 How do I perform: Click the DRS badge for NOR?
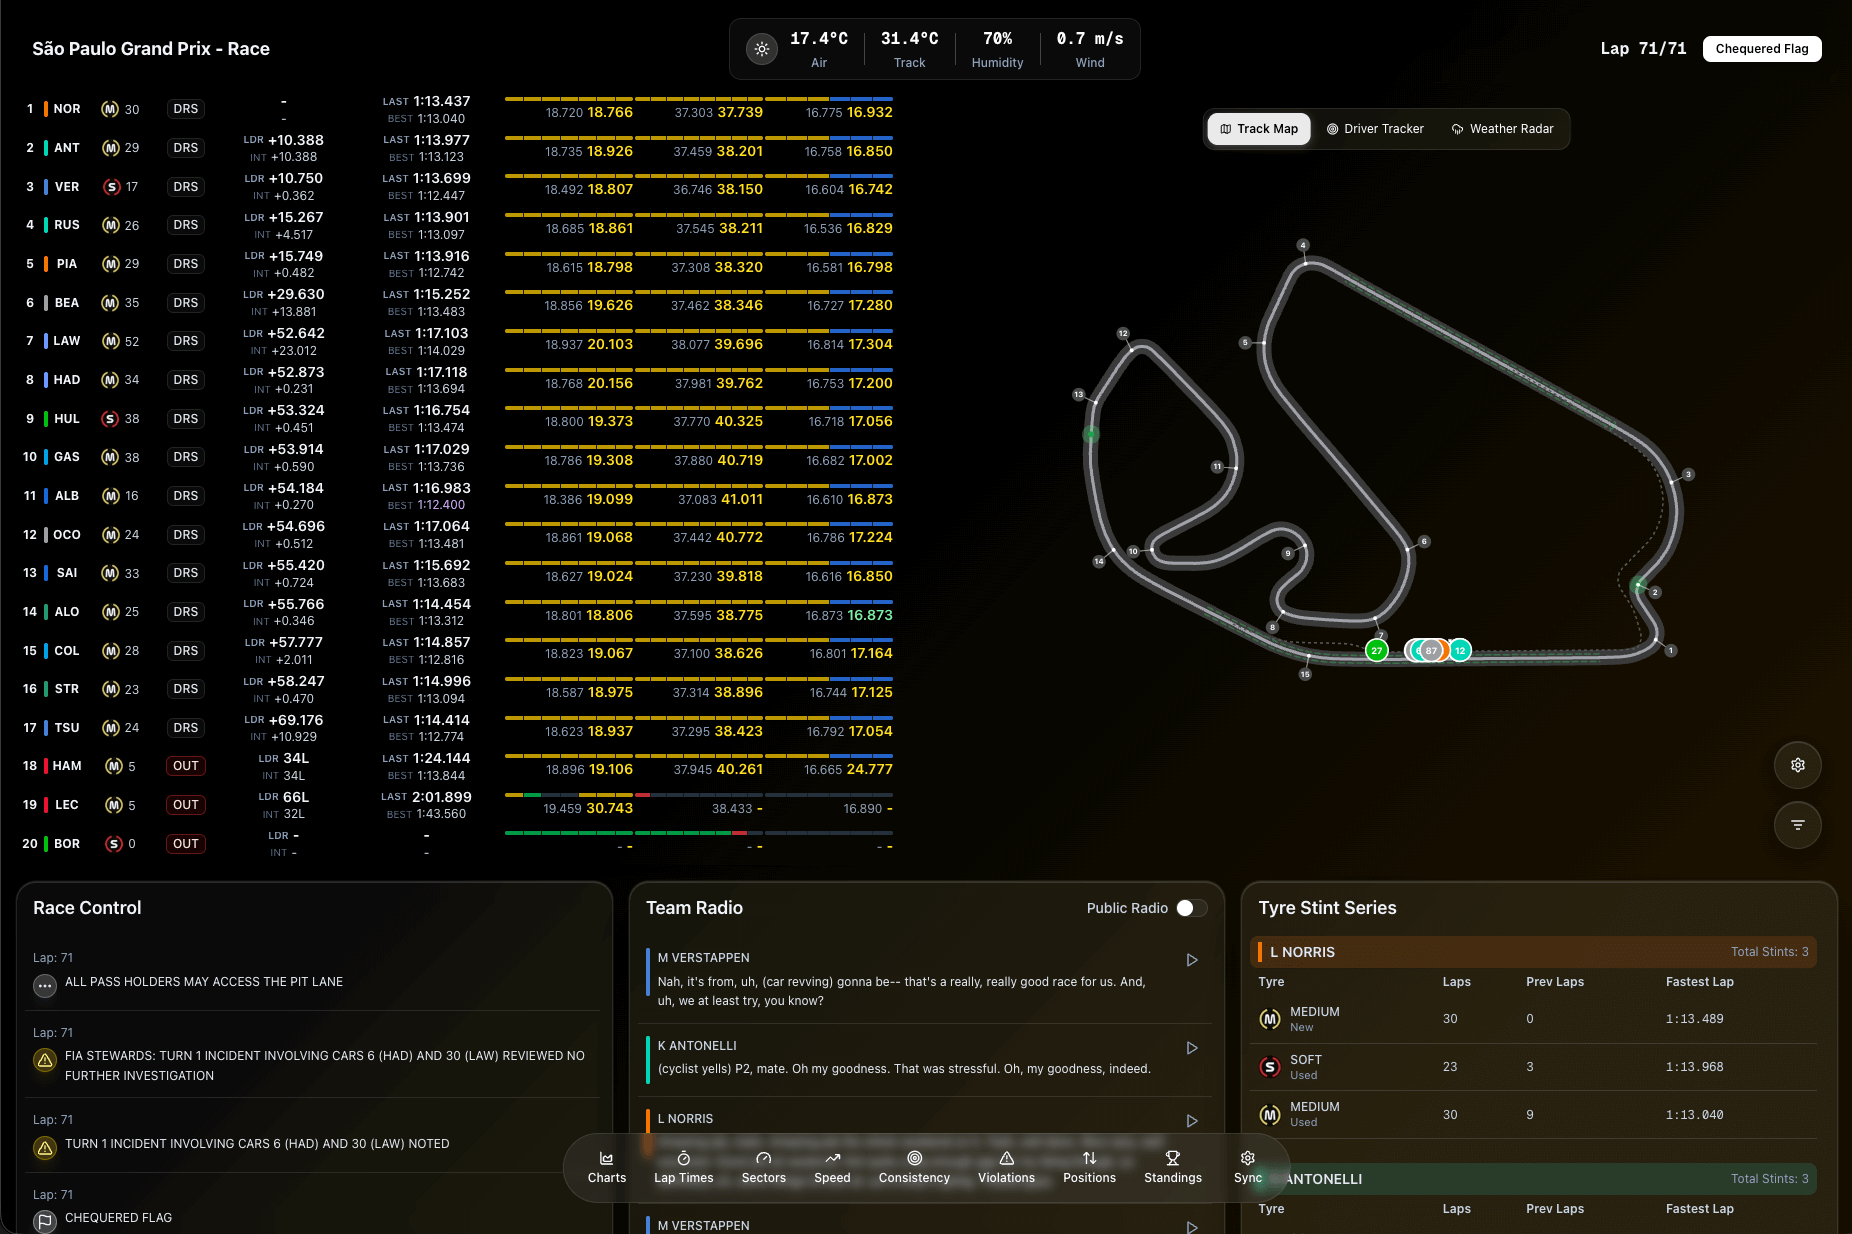[x=186, y=109]
